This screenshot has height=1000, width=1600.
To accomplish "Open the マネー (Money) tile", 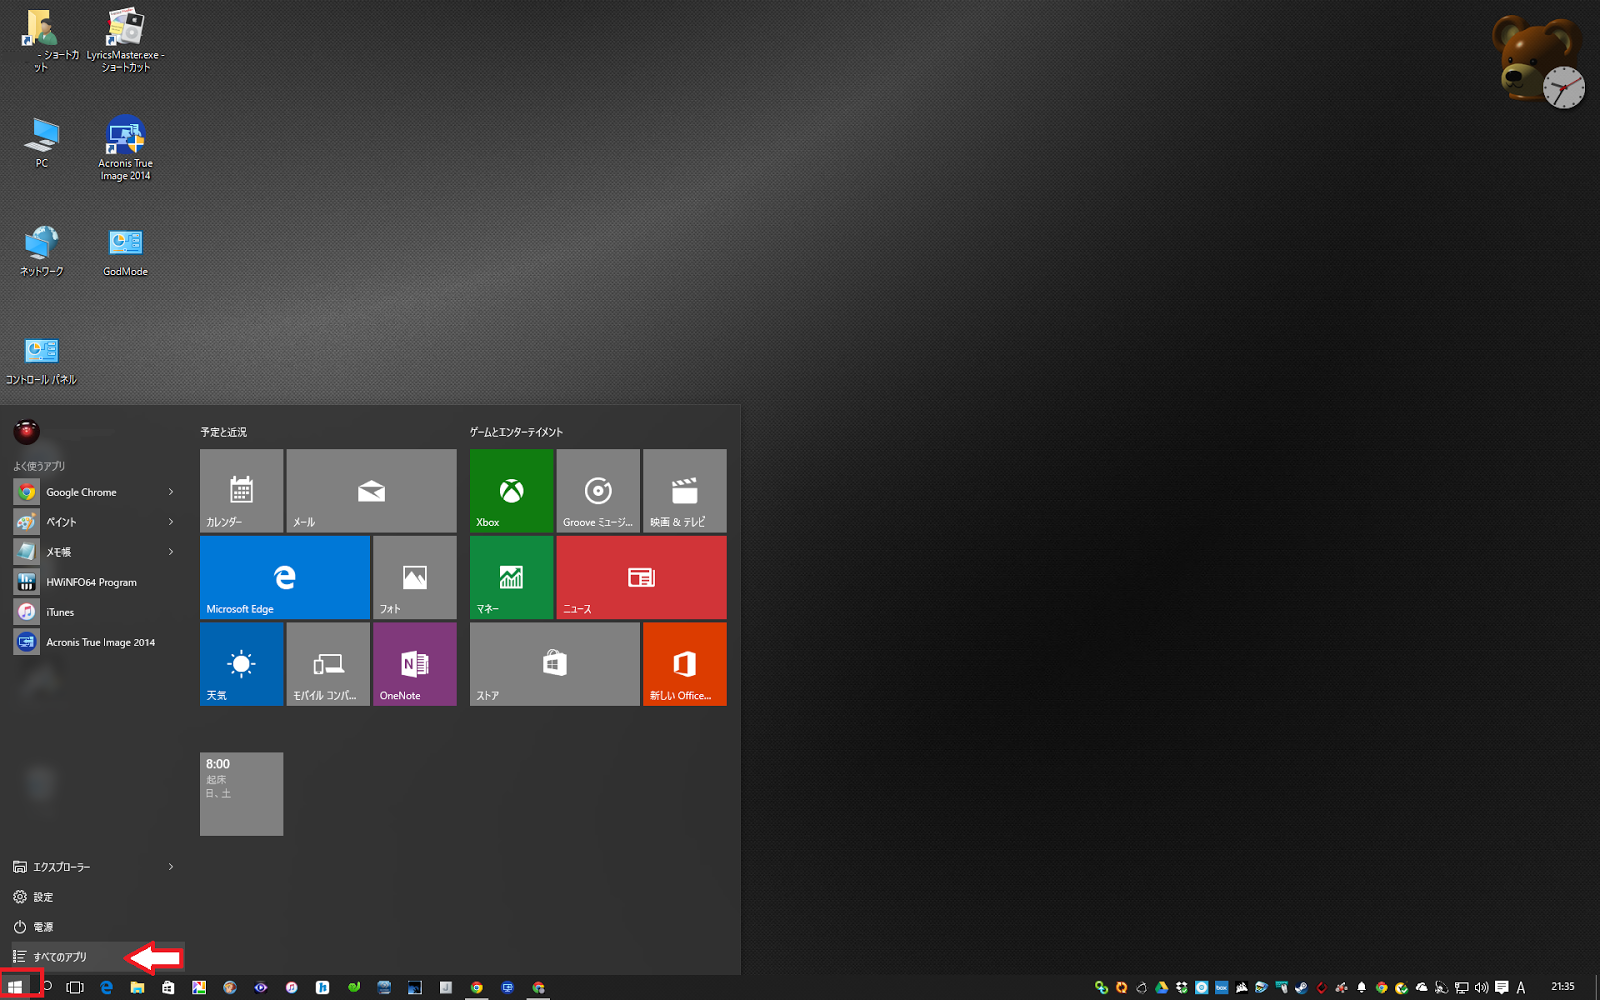I will click(511, 577).
